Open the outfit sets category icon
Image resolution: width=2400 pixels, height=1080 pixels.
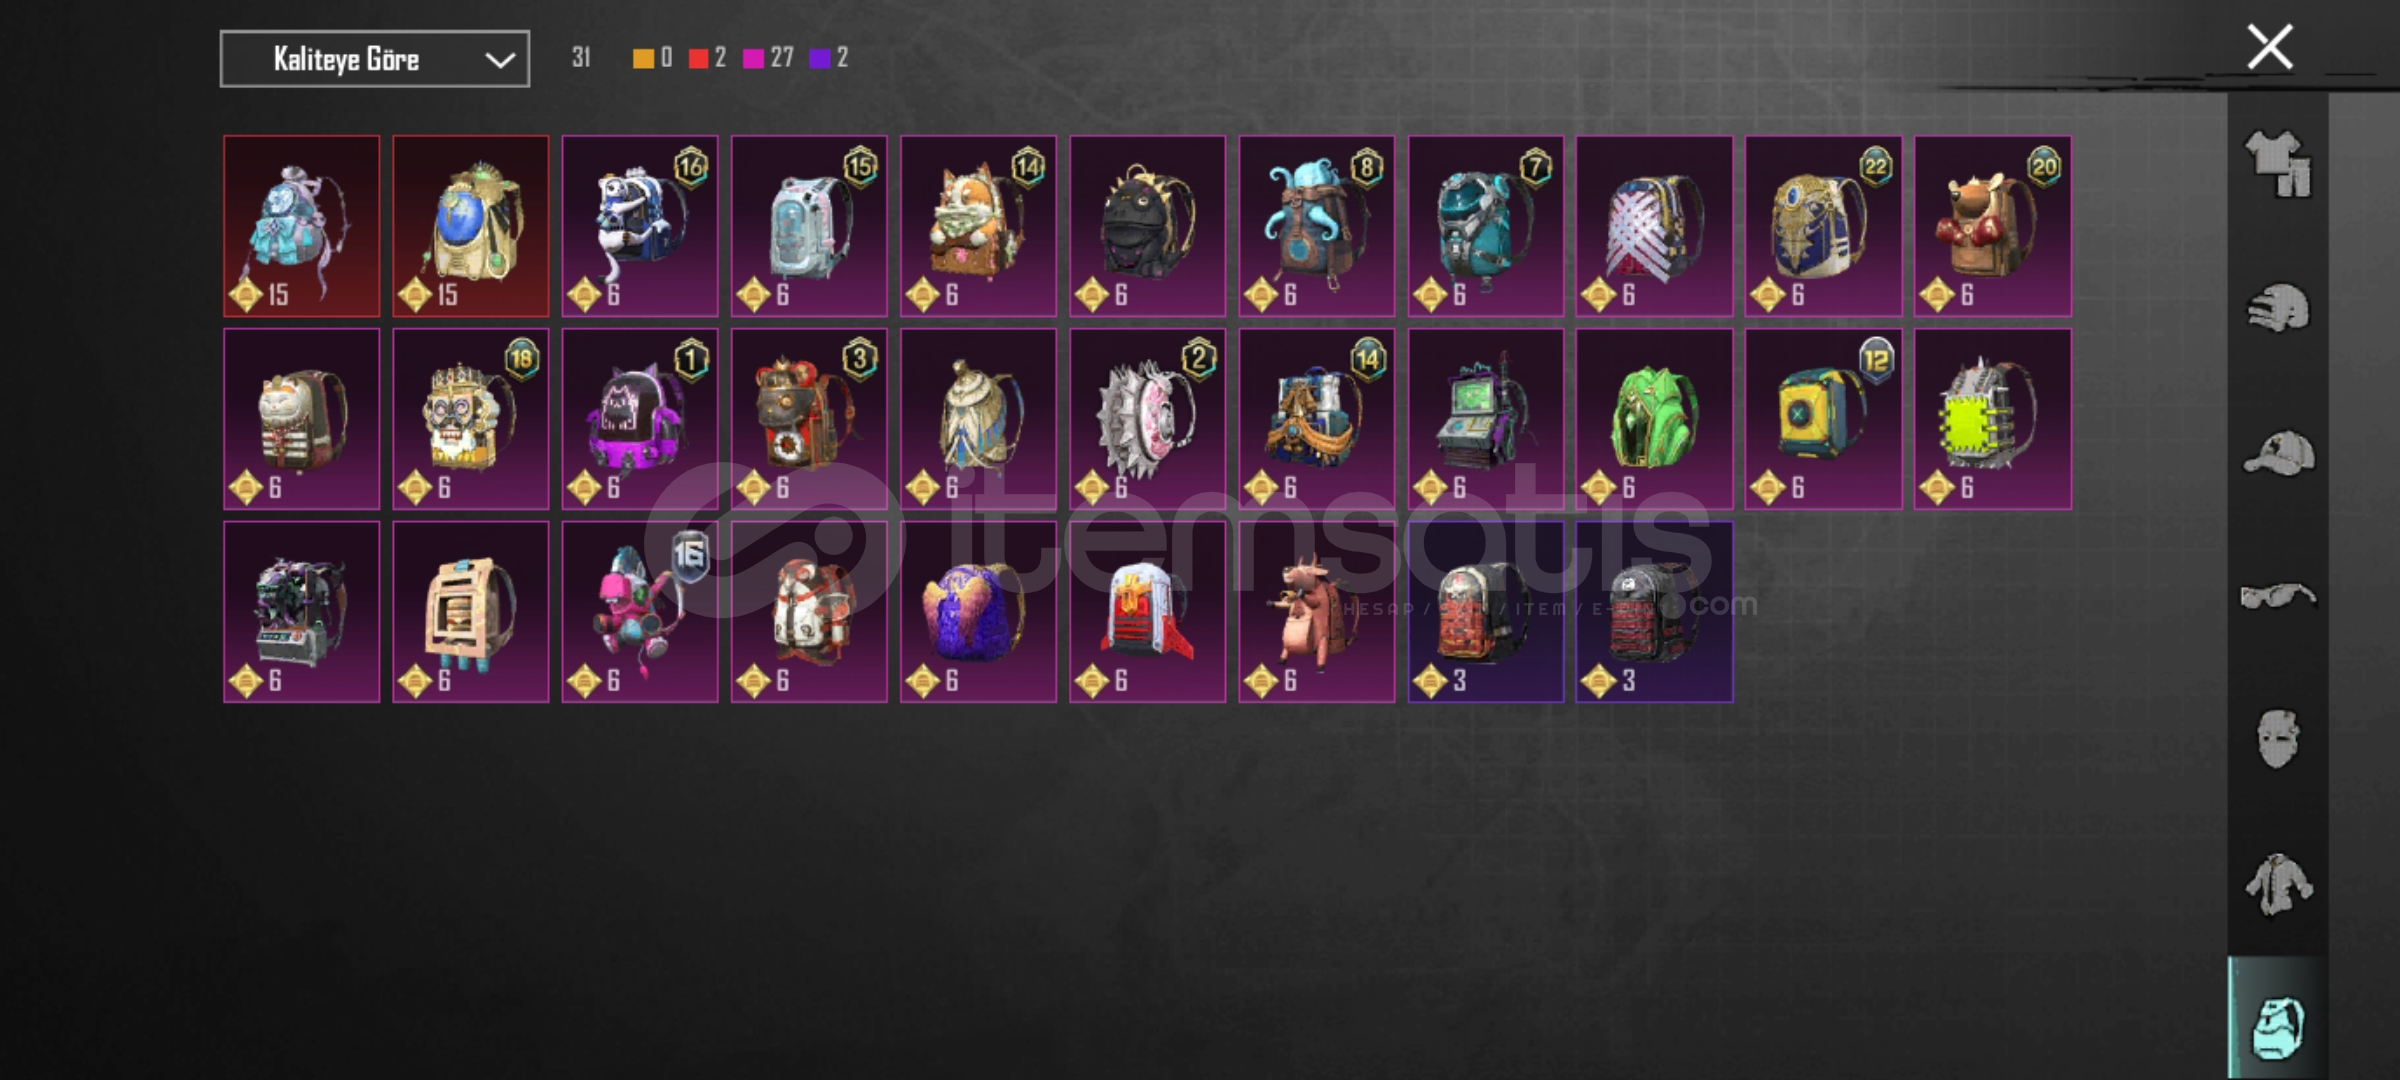[2277, 165]
